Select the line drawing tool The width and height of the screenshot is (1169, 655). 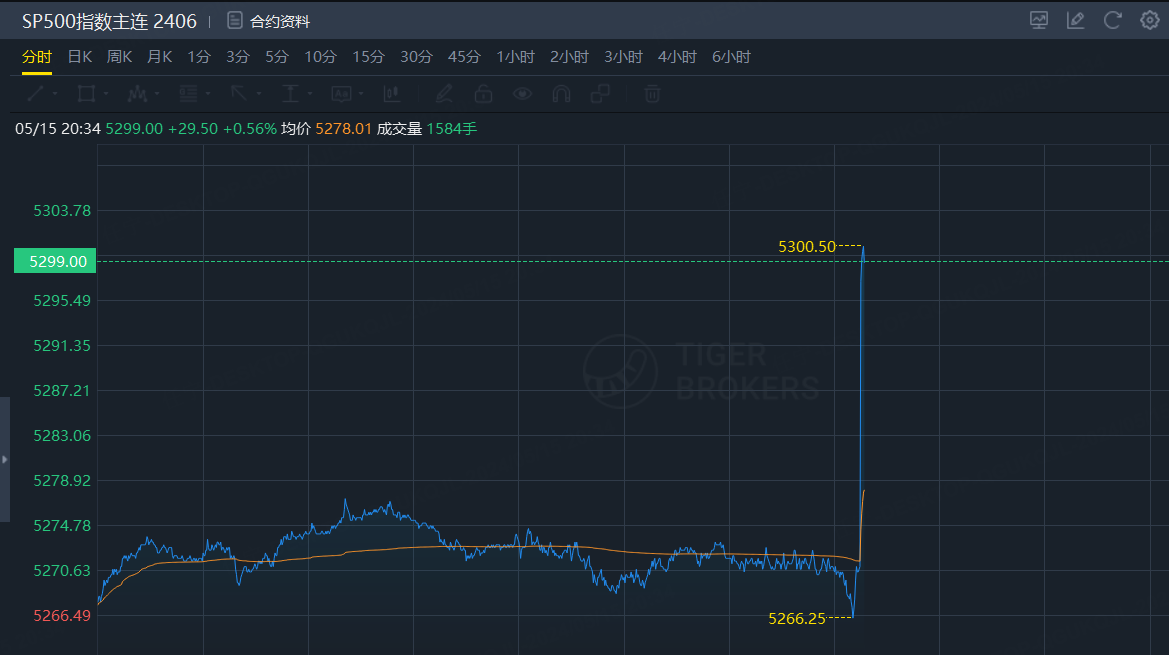click(x=35, y=93)
